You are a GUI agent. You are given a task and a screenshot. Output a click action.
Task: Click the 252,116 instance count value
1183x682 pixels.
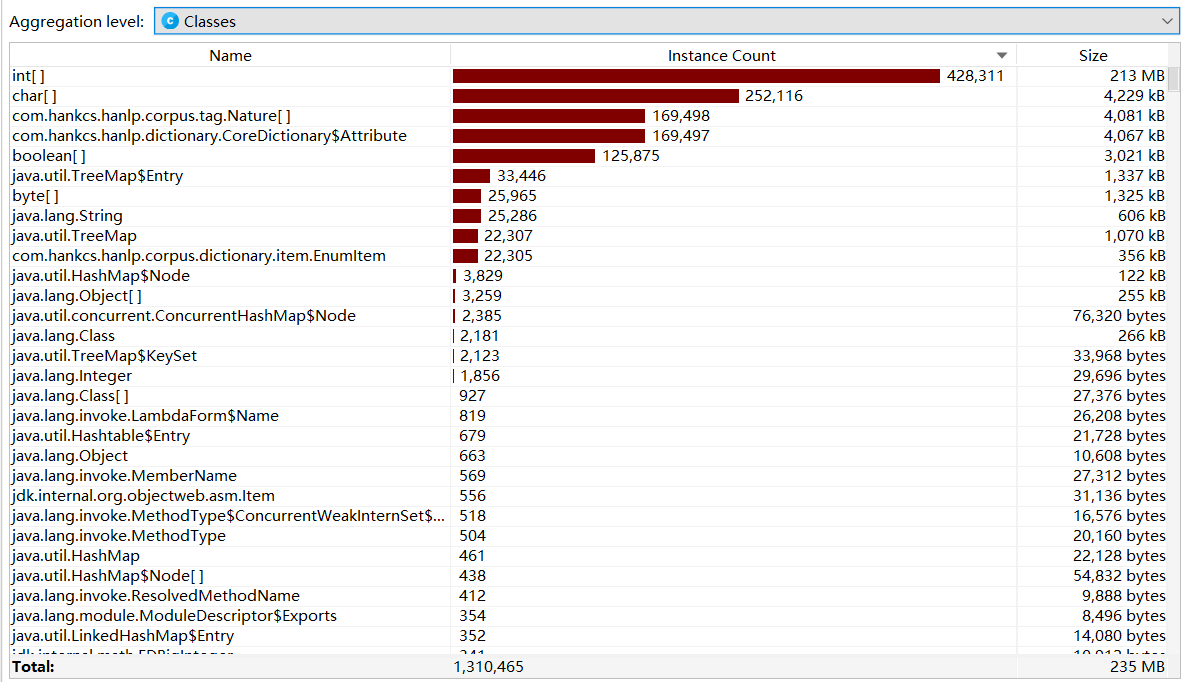(773, 96)
